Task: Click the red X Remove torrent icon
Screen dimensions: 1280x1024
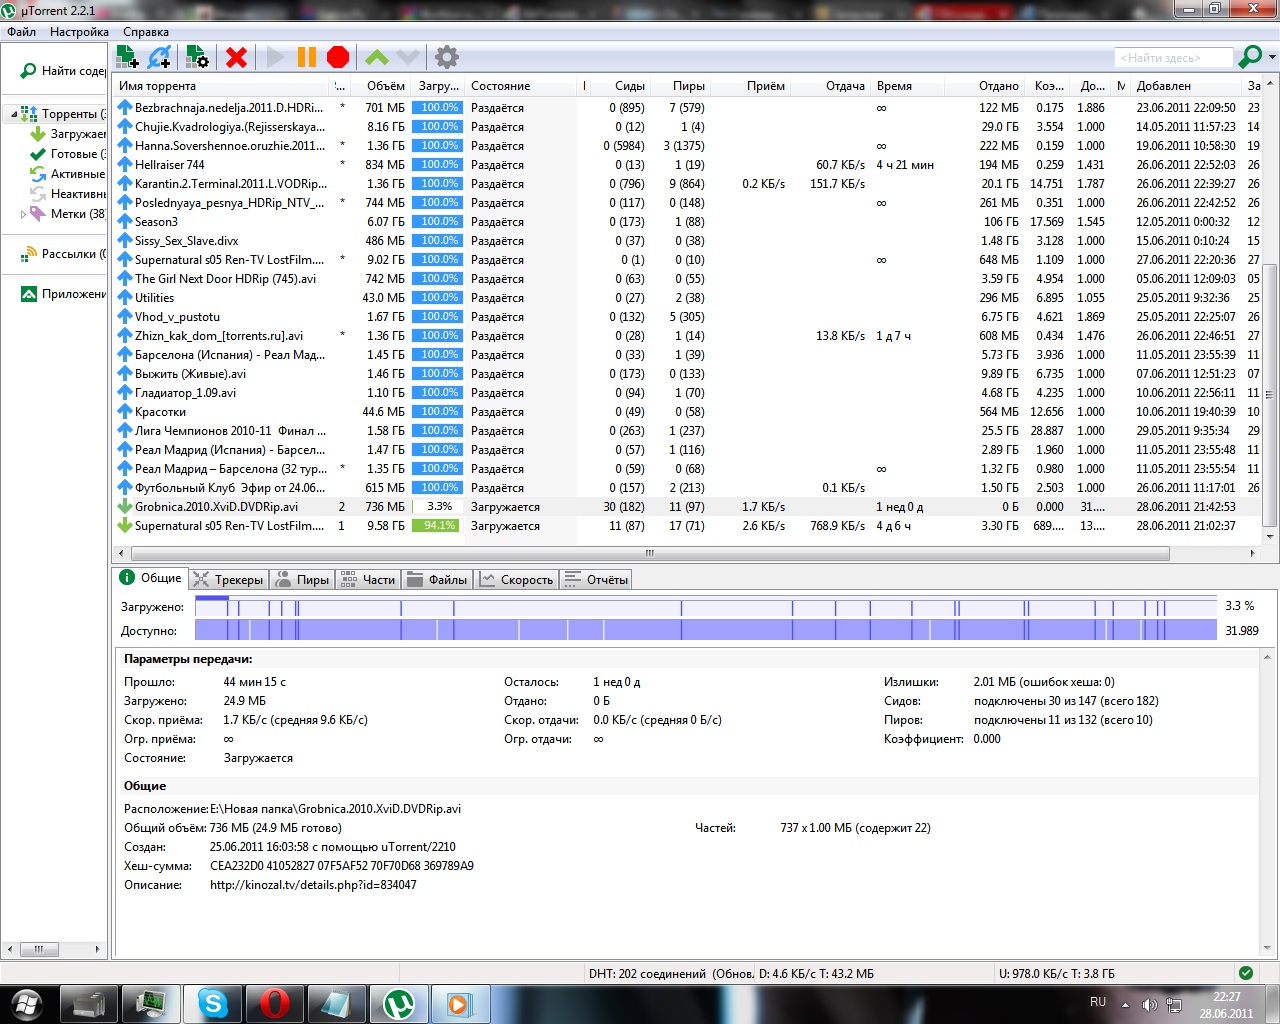Action: click(x=236, y=57)
